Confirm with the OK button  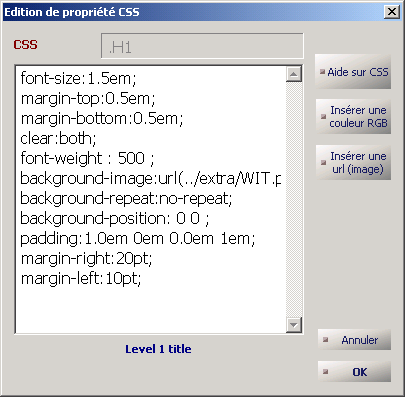[x=354, y=372]
